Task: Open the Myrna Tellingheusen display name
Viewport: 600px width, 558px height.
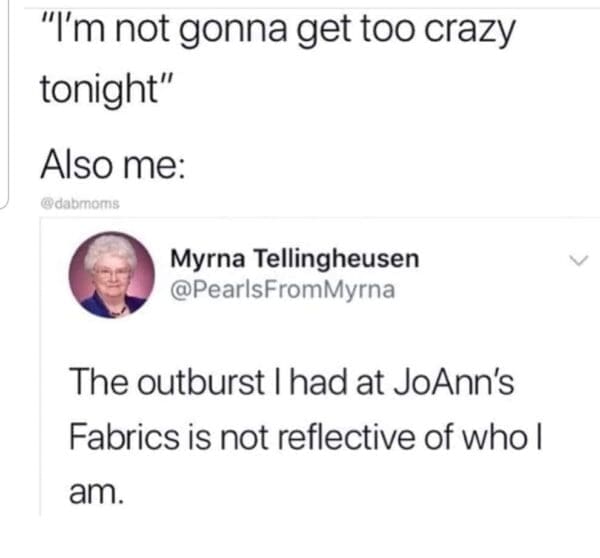Action: 295,259
